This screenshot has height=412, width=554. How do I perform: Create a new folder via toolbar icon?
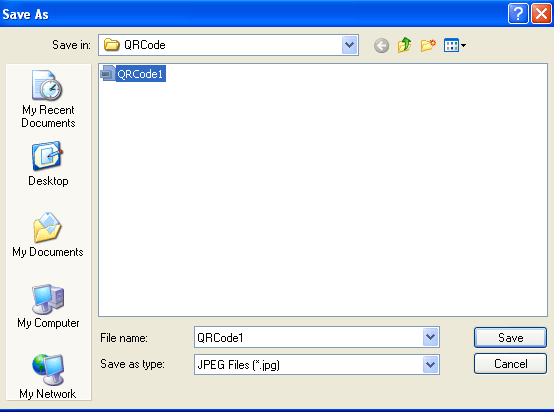point(428,45)
